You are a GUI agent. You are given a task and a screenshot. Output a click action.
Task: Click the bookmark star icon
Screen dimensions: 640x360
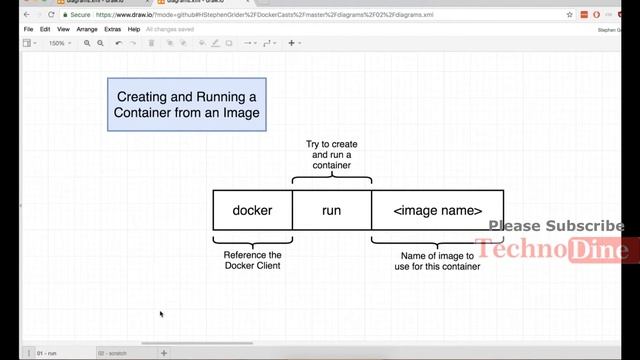[x=569, y=15]
